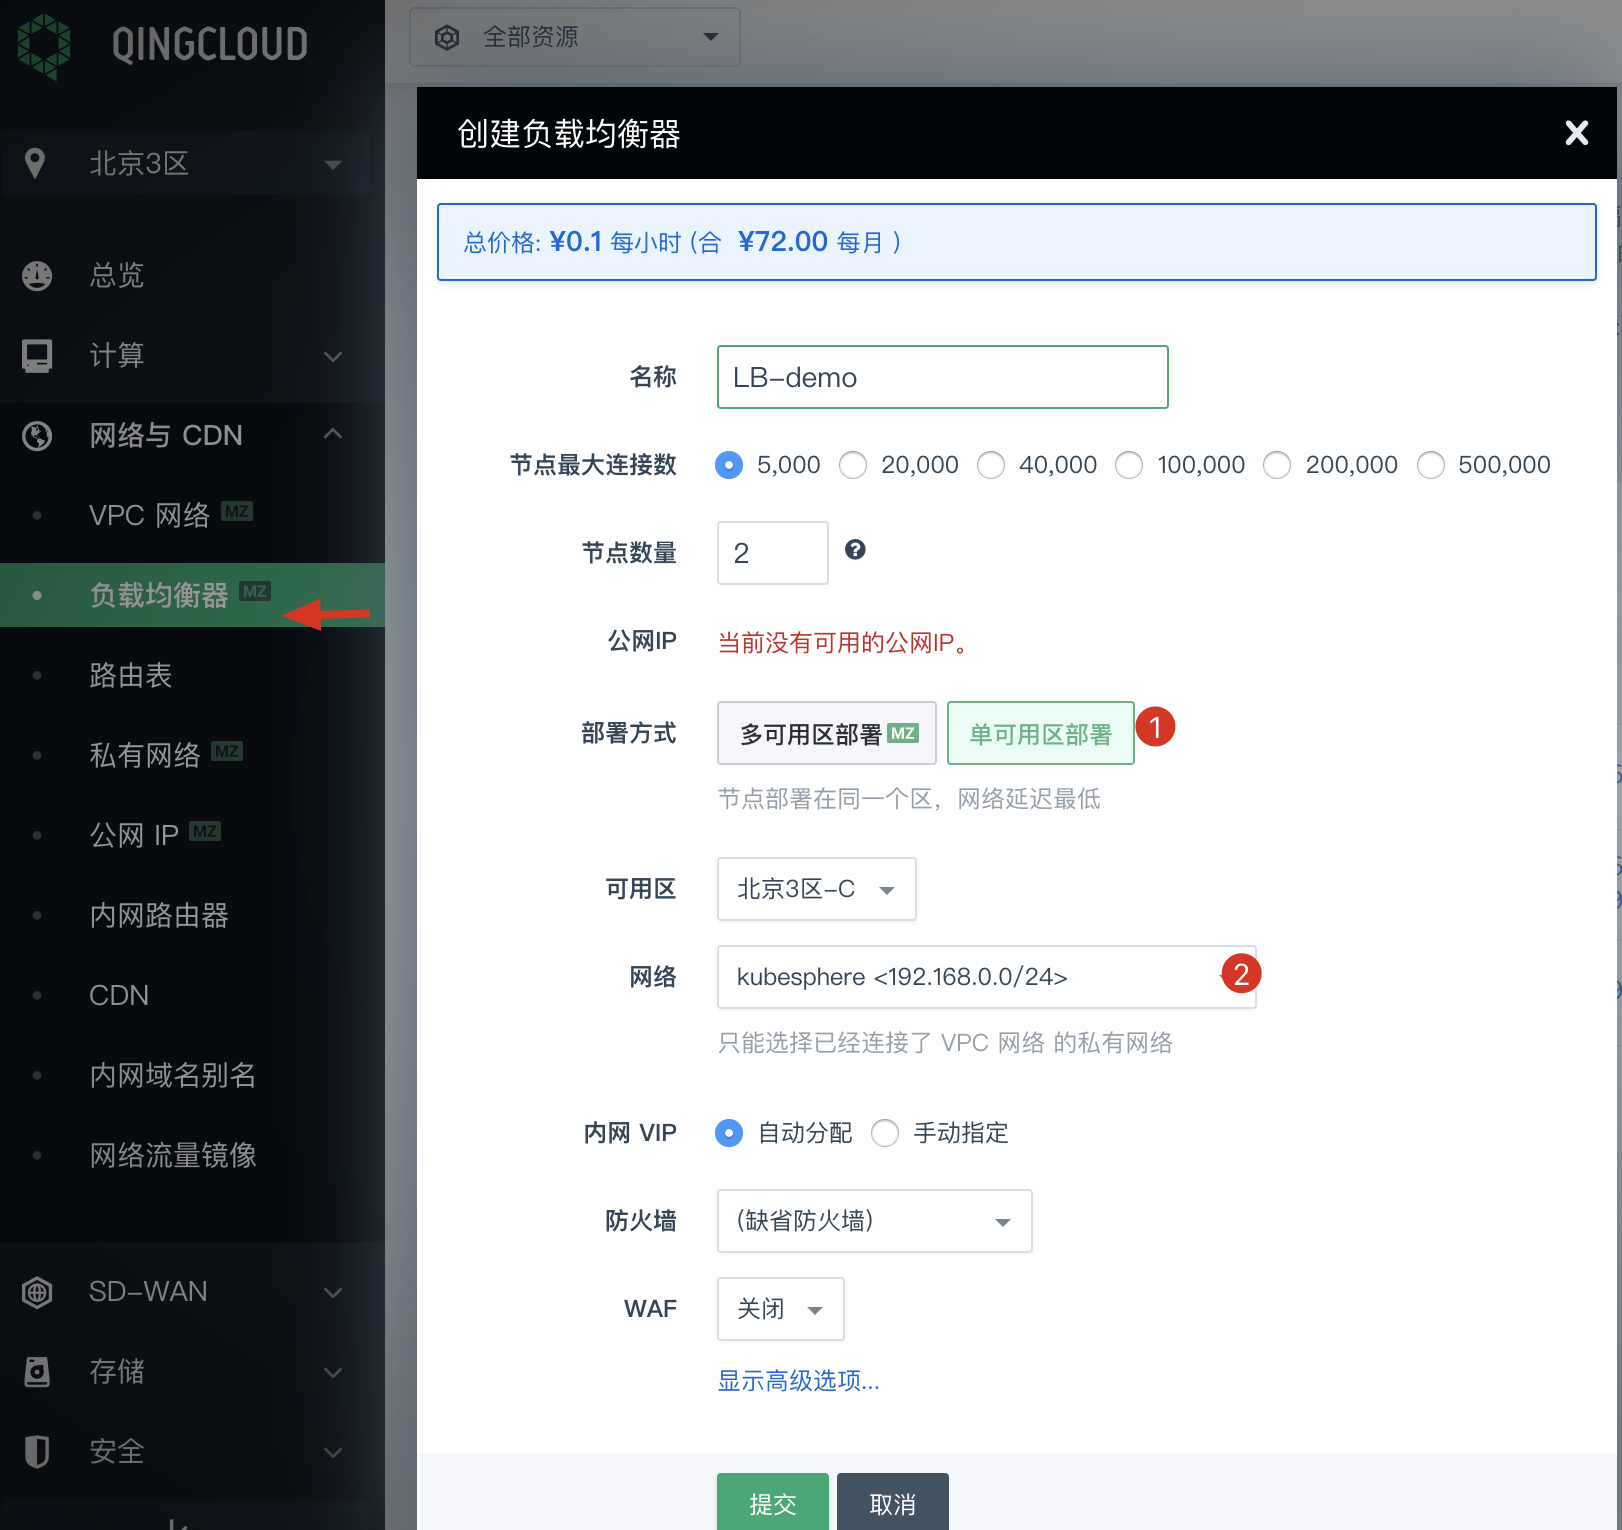Expand the SD-WAN sidebar section
This screenshot has height=1530, width=1622.
(333, 1292)
